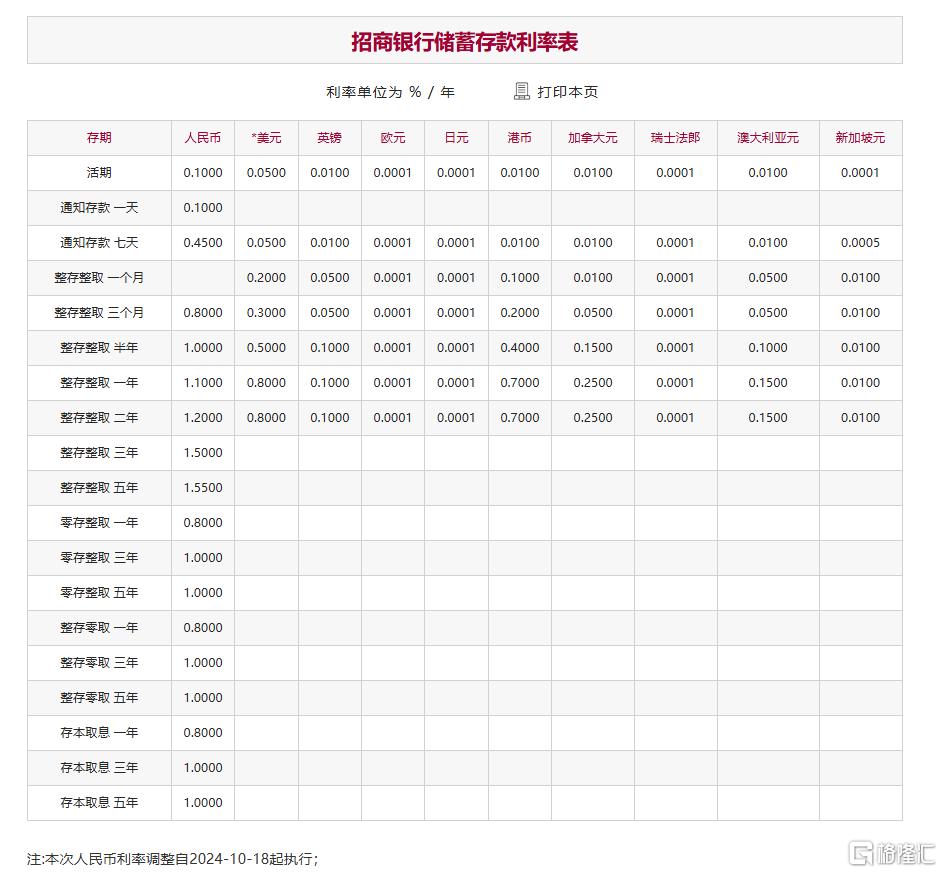Click the 利率单位为 % / 年 text
Image resolution: width=943 pixels, height=874 pixels.
(389, 91)
